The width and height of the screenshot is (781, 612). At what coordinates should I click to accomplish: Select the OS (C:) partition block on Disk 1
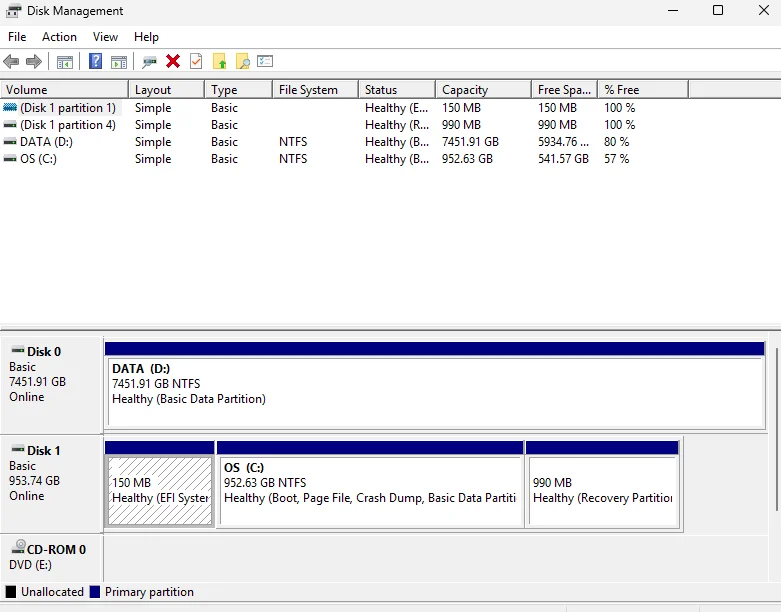[370, 484]
